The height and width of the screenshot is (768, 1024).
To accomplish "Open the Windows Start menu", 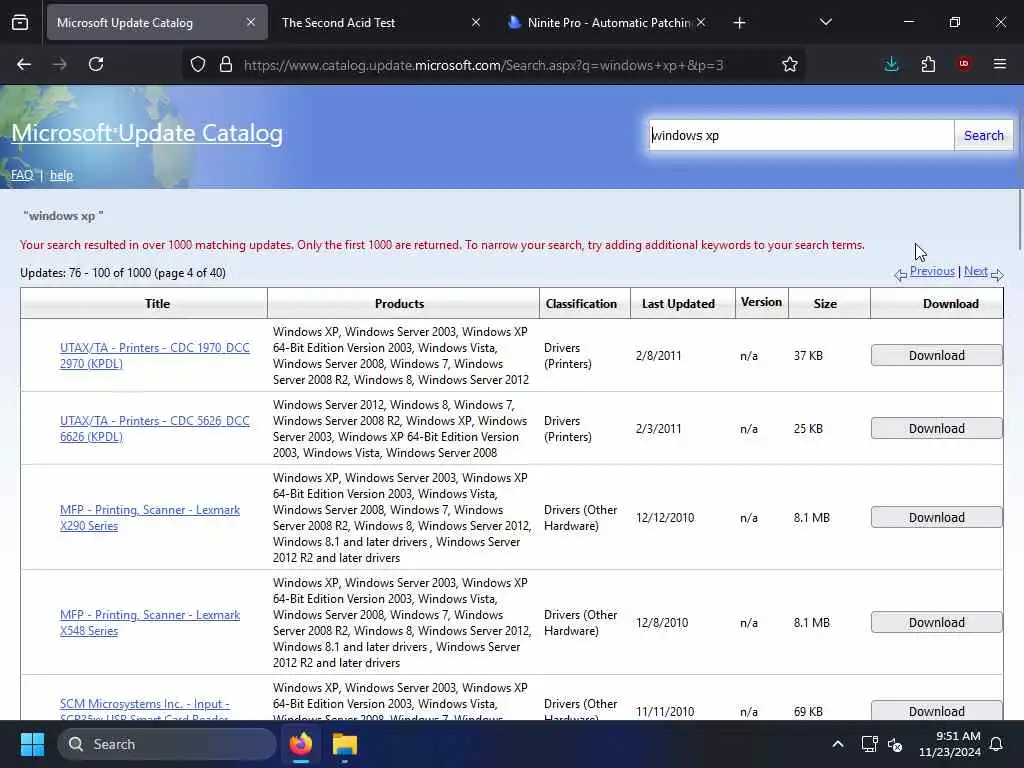I will [32, 744].
